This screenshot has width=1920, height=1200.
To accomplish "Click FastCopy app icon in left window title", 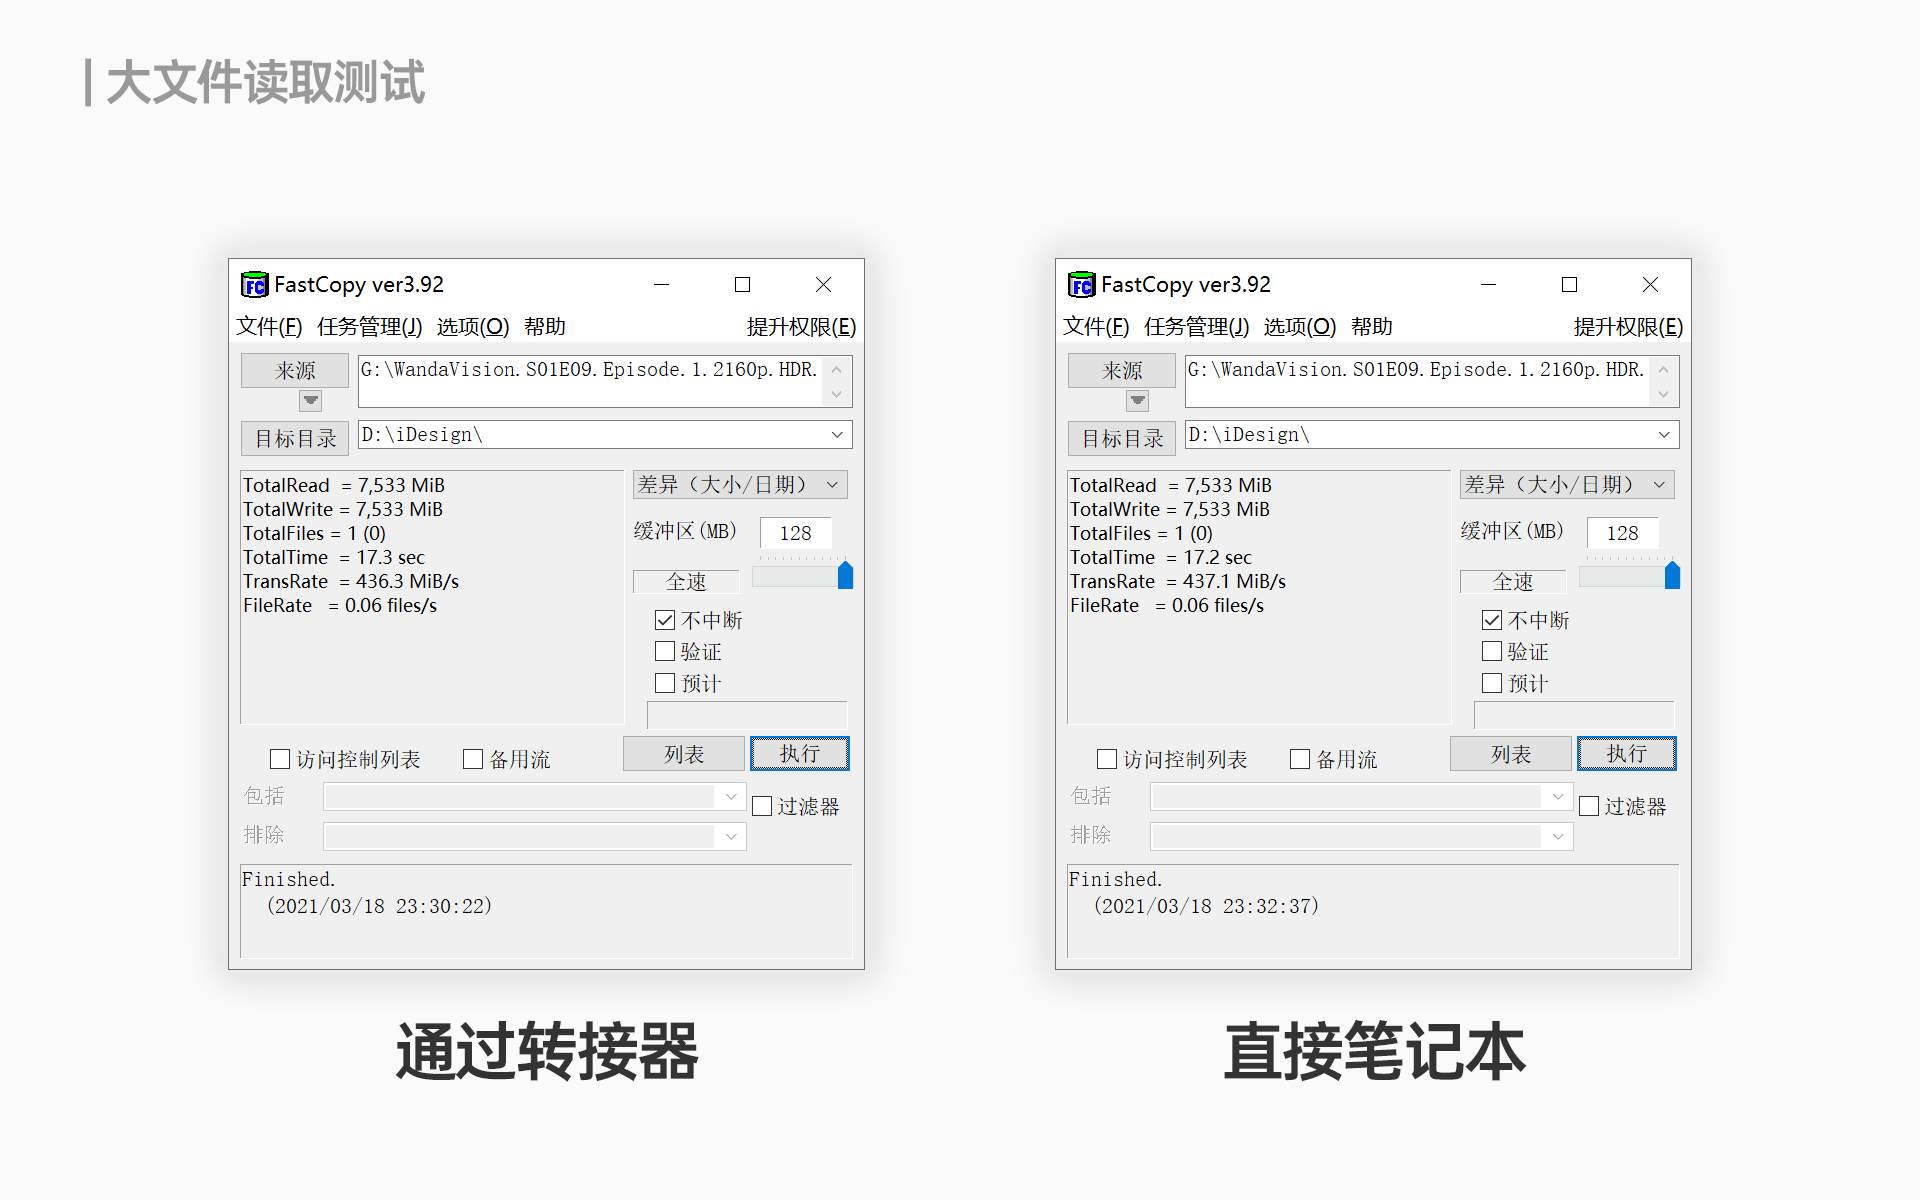I will [254, 285].
